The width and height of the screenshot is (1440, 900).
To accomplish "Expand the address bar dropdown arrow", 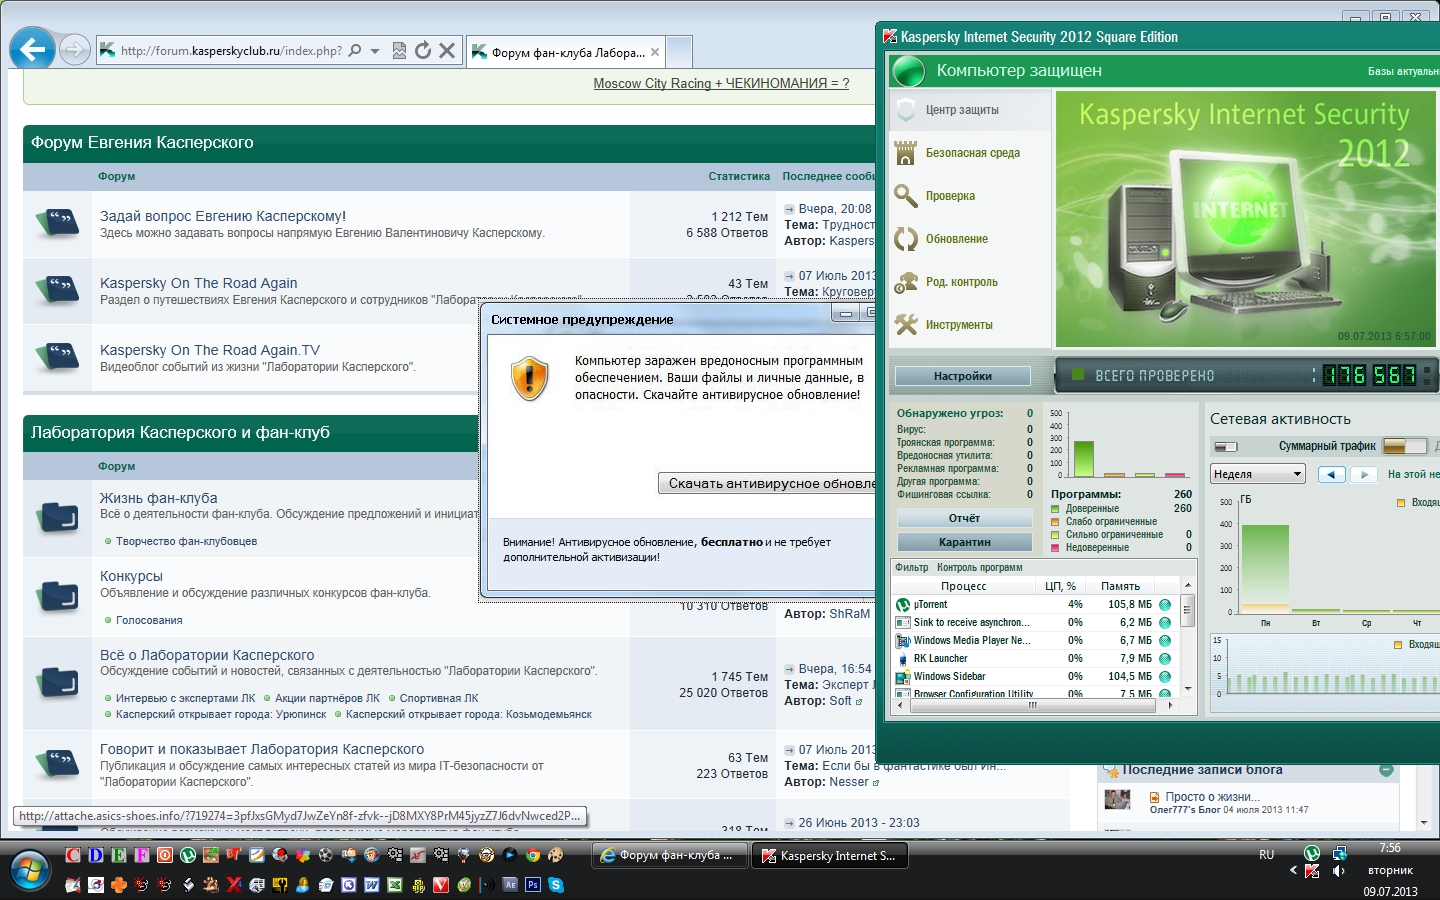I will [375, 51].
